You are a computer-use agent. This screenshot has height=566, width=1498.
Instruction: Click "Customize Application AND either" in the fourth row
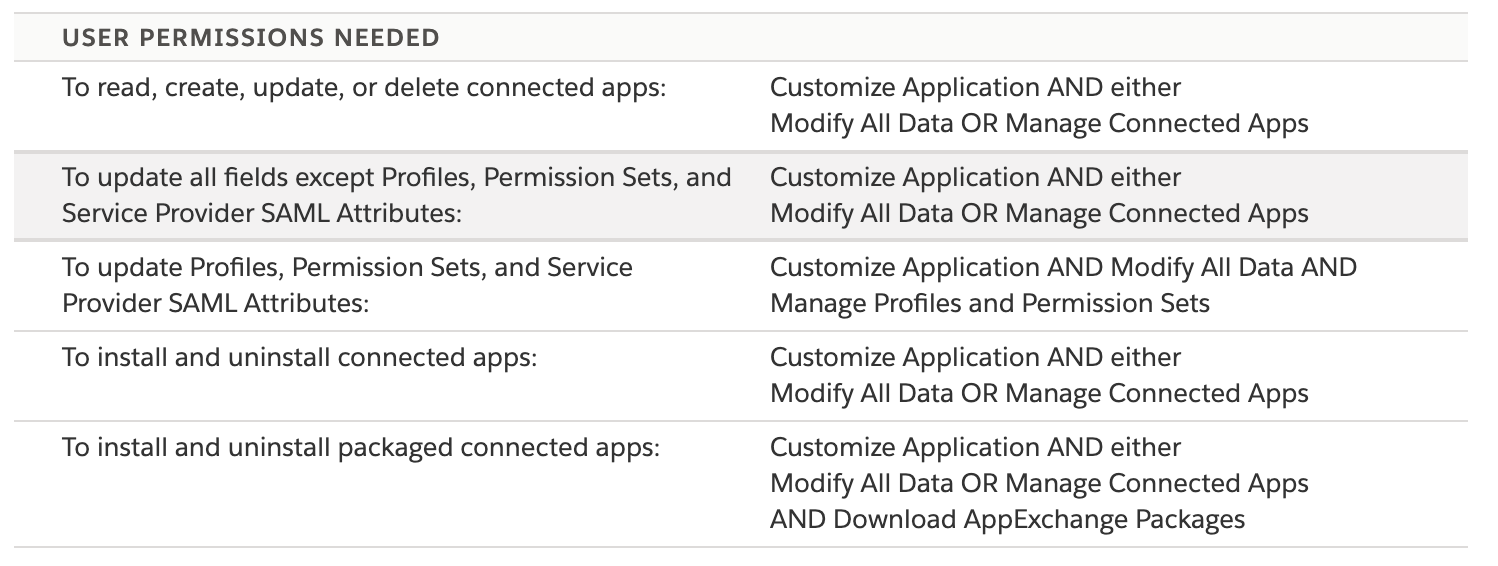975,358
